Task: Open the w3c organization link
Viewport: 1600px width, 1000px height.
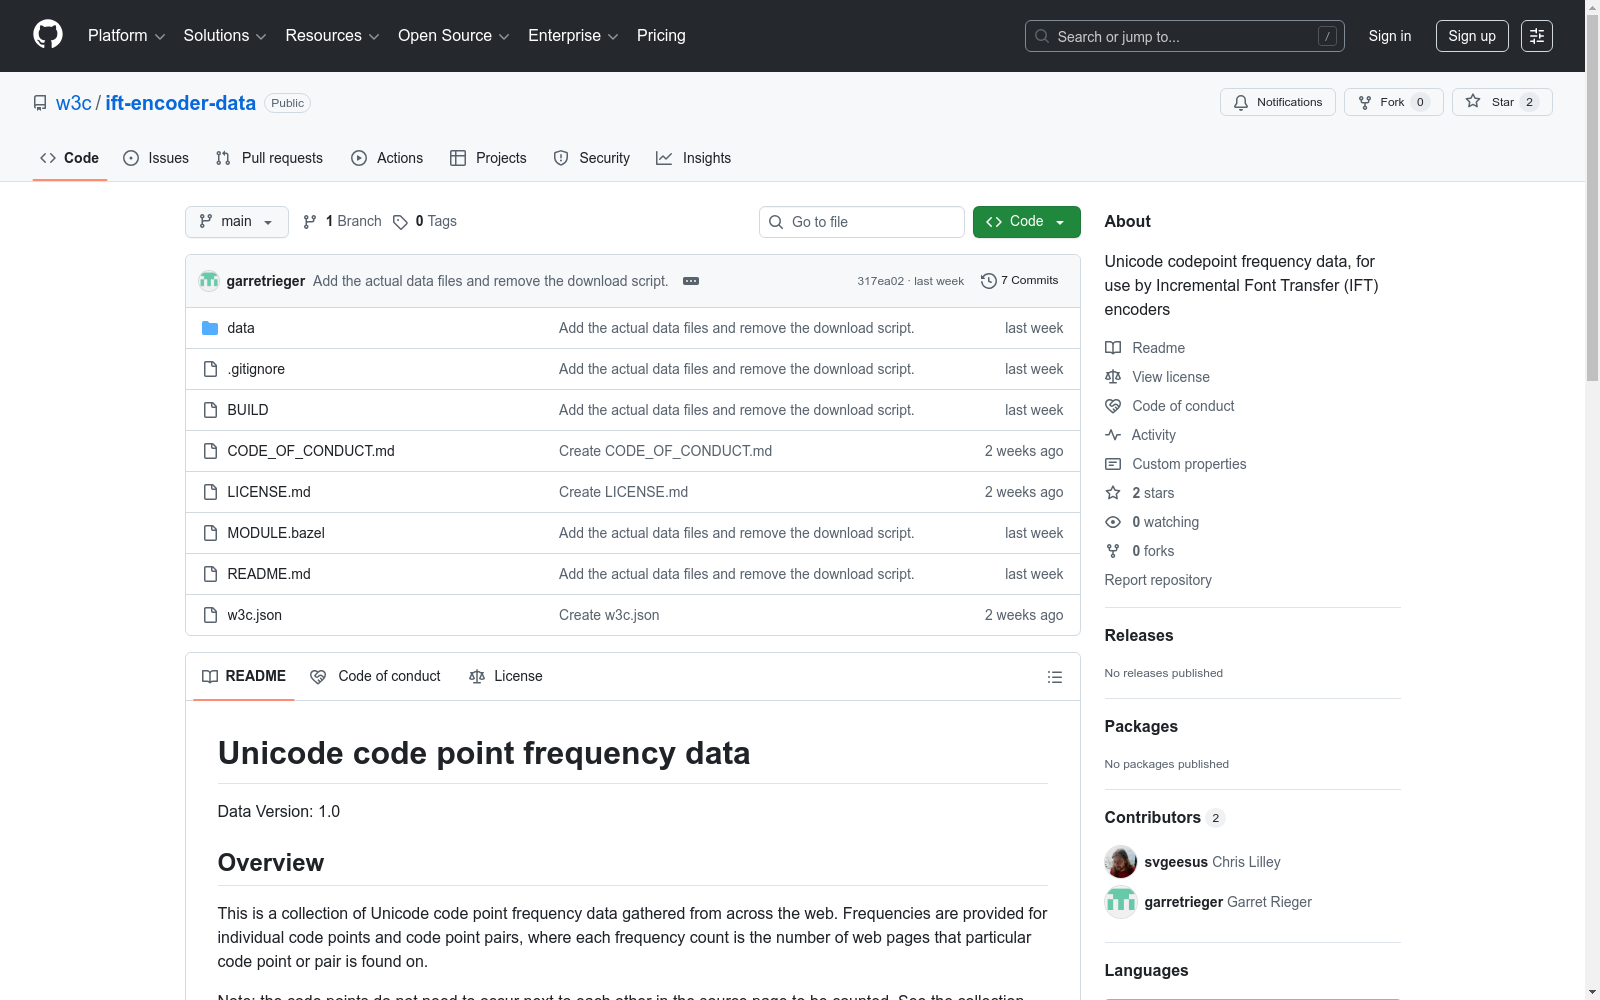Action: point(74,103)
